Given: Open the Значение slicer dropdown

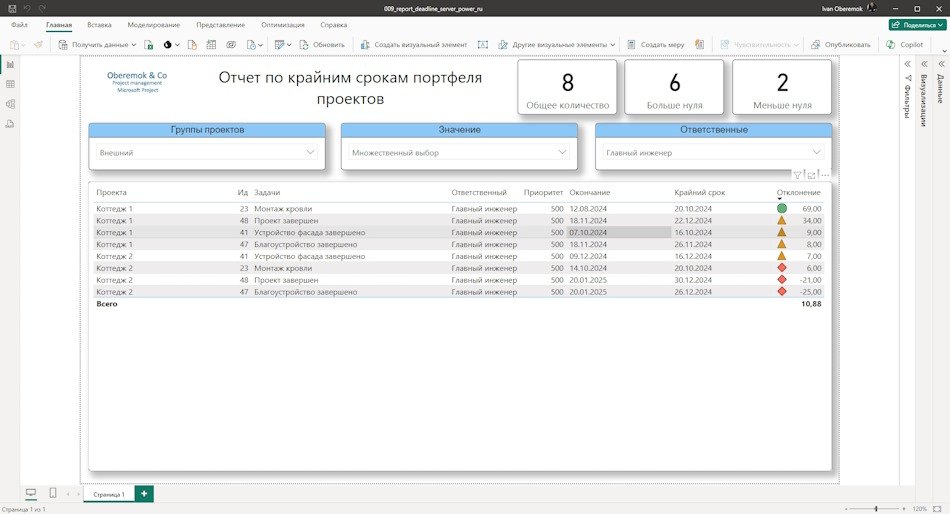Looking at the screenshot, I should coord(562,152).
